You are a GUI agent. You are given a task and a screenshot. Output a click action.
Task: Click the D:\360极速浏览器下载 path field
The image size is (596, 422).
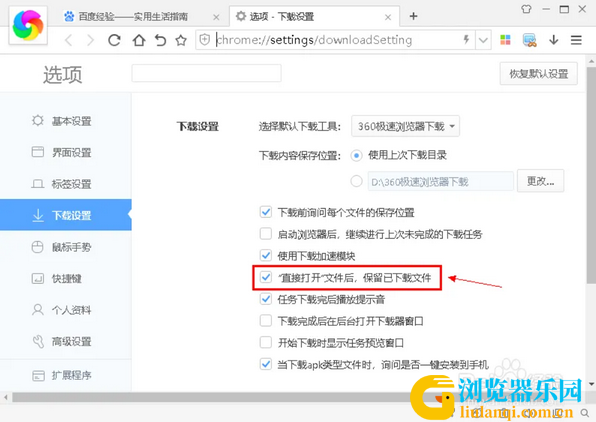[441, 181]
